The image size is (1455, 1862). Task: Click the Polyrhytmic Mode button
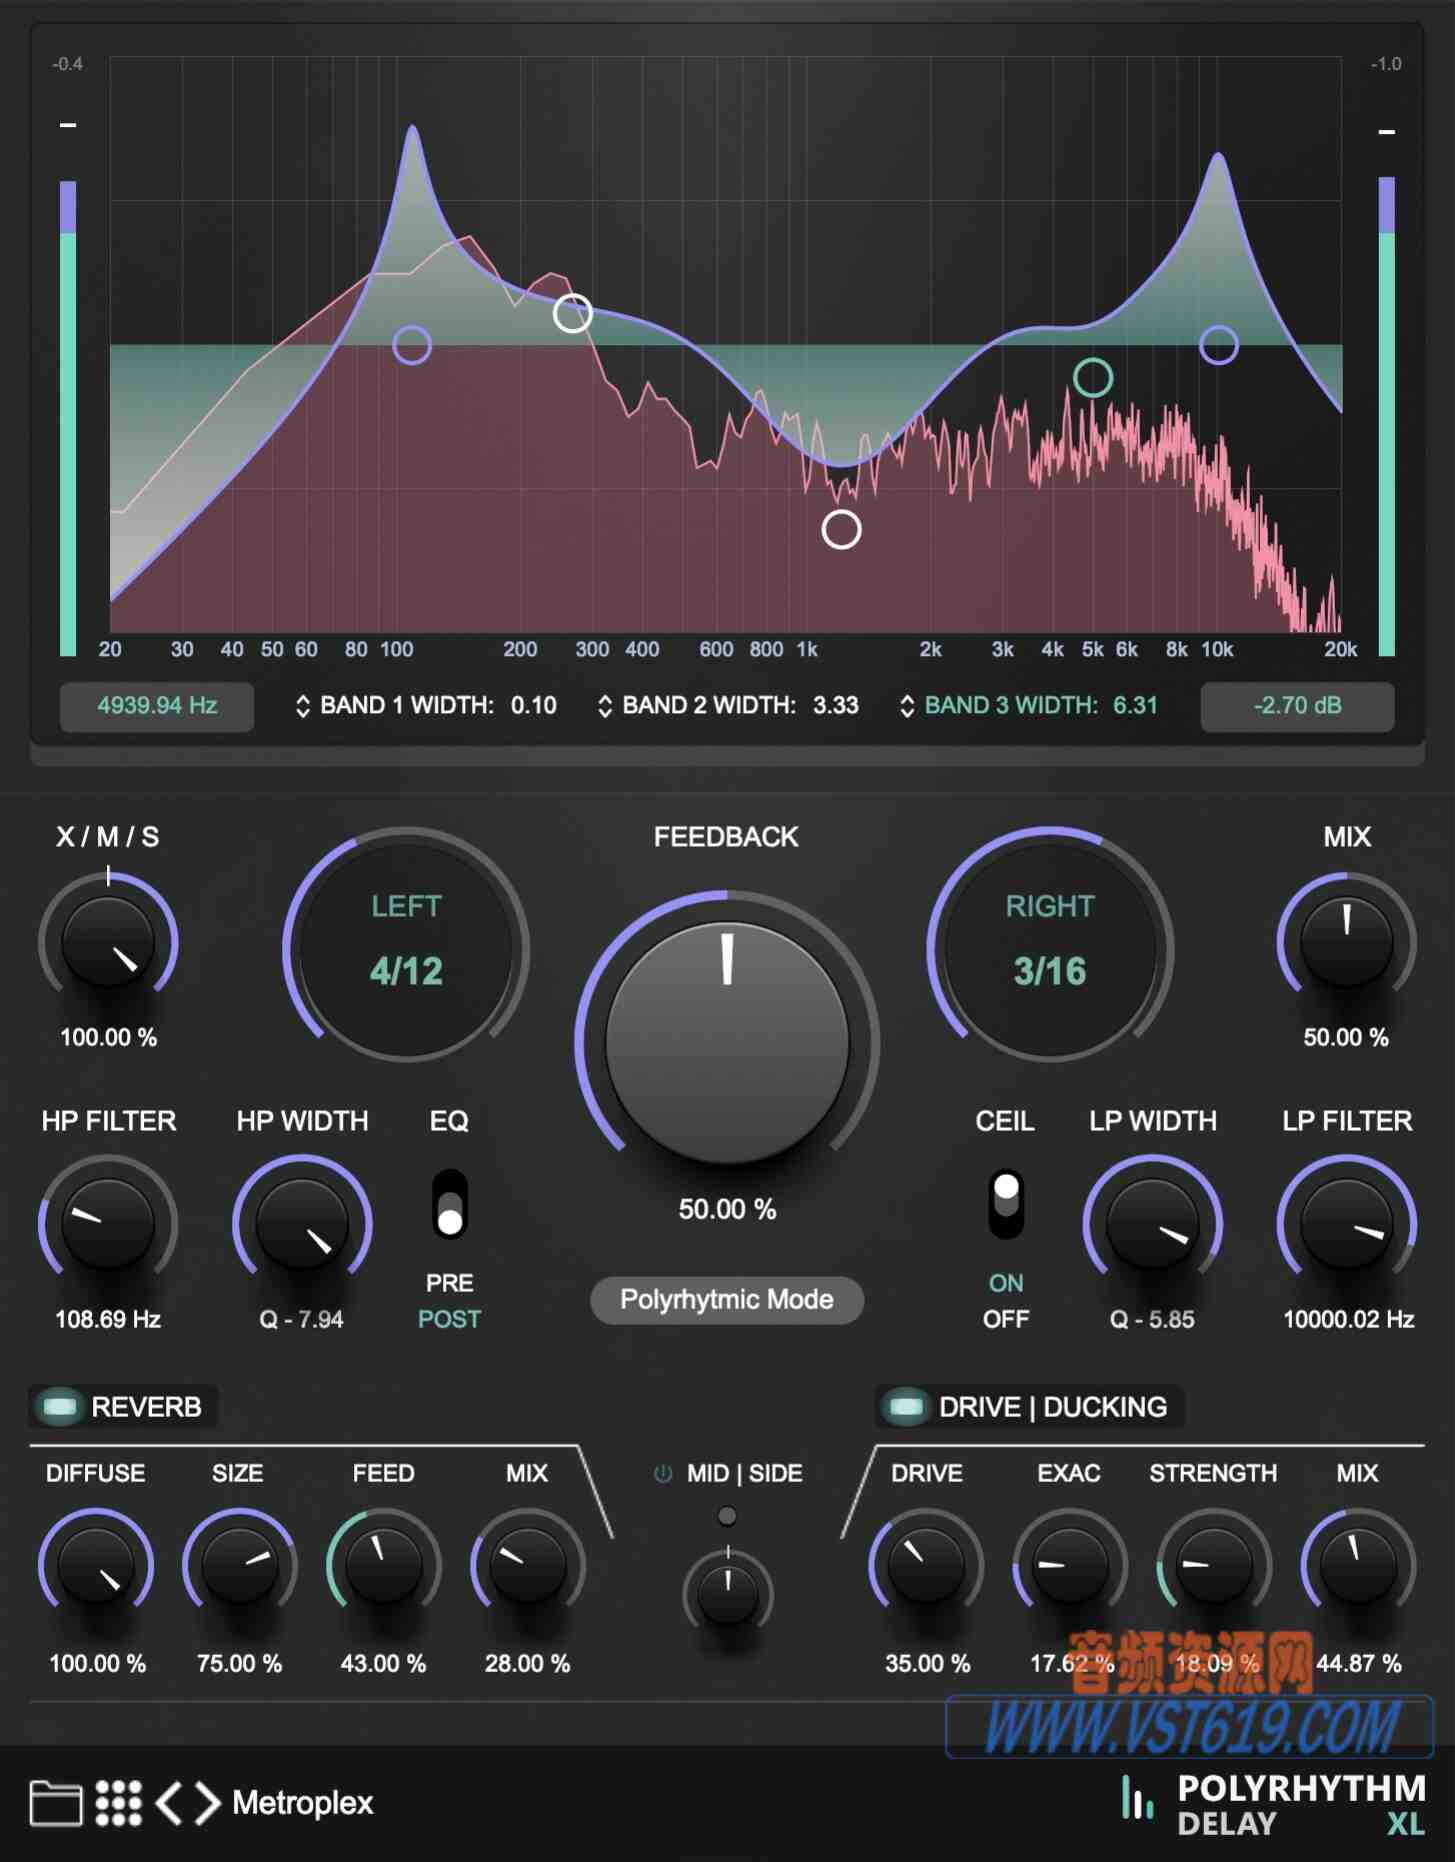click(727, 1300)
